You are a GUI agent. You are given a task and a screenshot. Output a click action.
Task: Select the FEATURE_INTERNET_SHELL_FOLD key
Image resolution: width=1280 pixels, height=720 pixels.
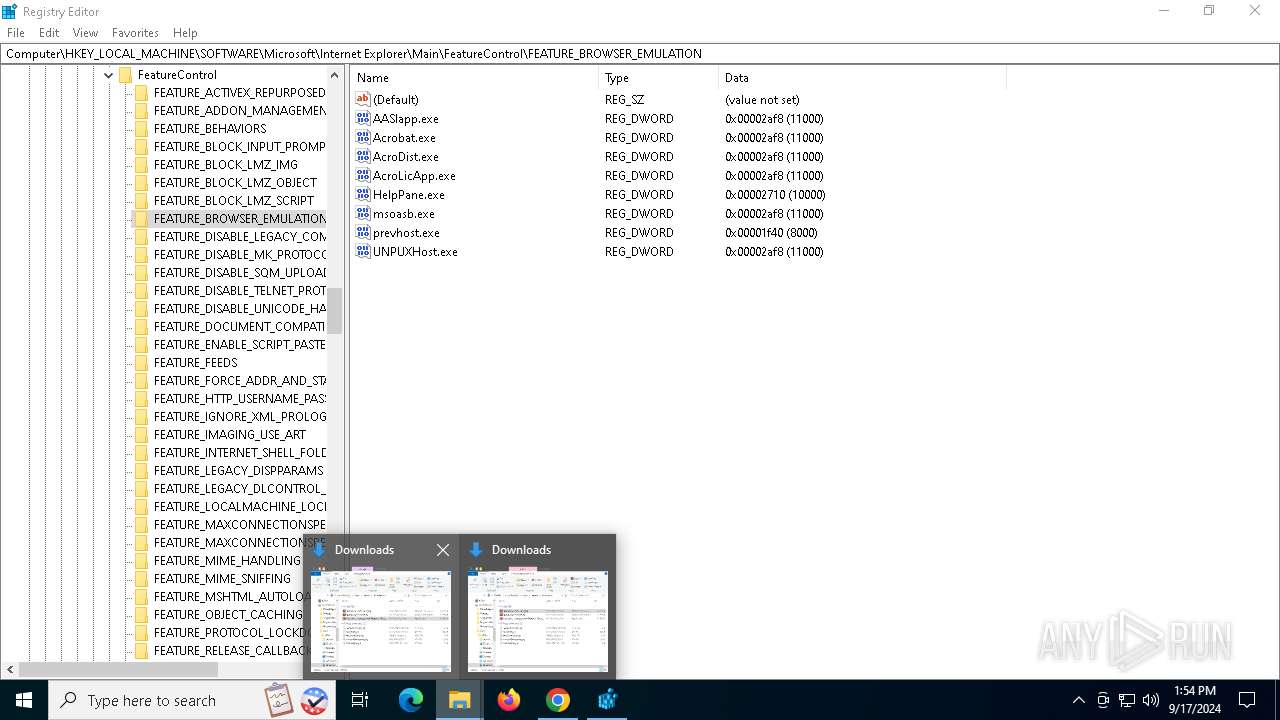coord(240,453)
